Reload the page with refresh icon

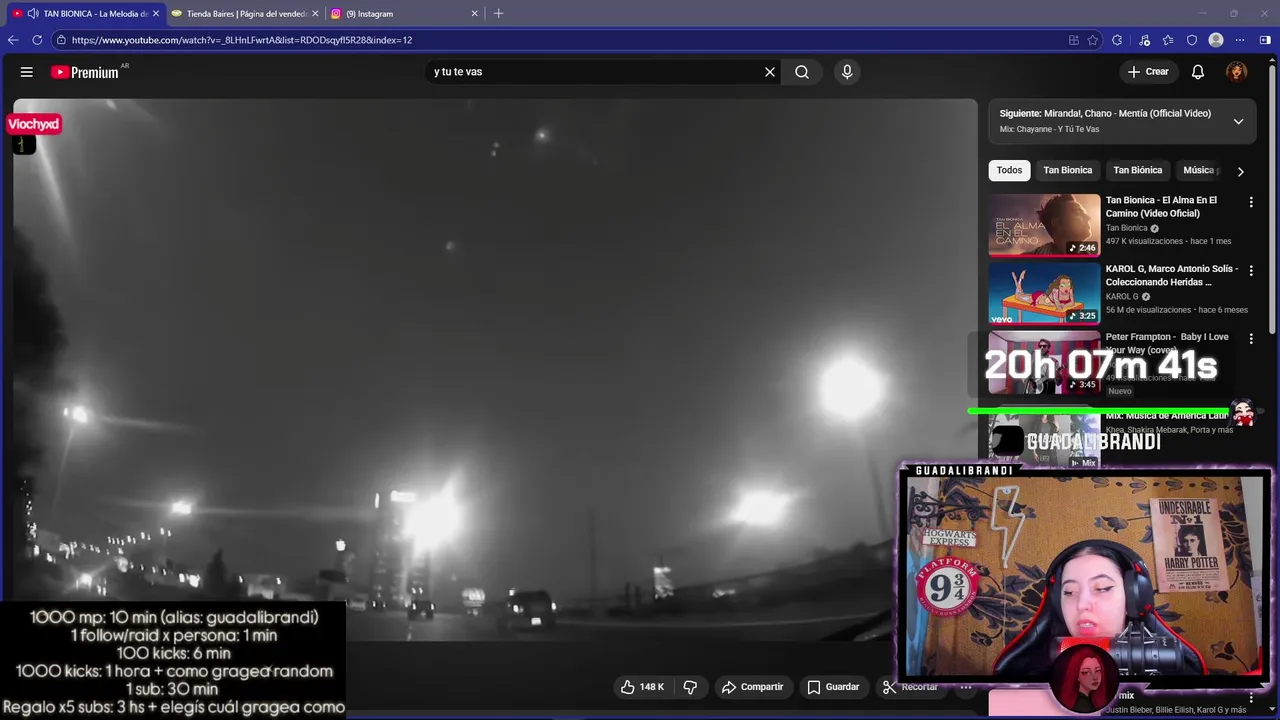37,40
